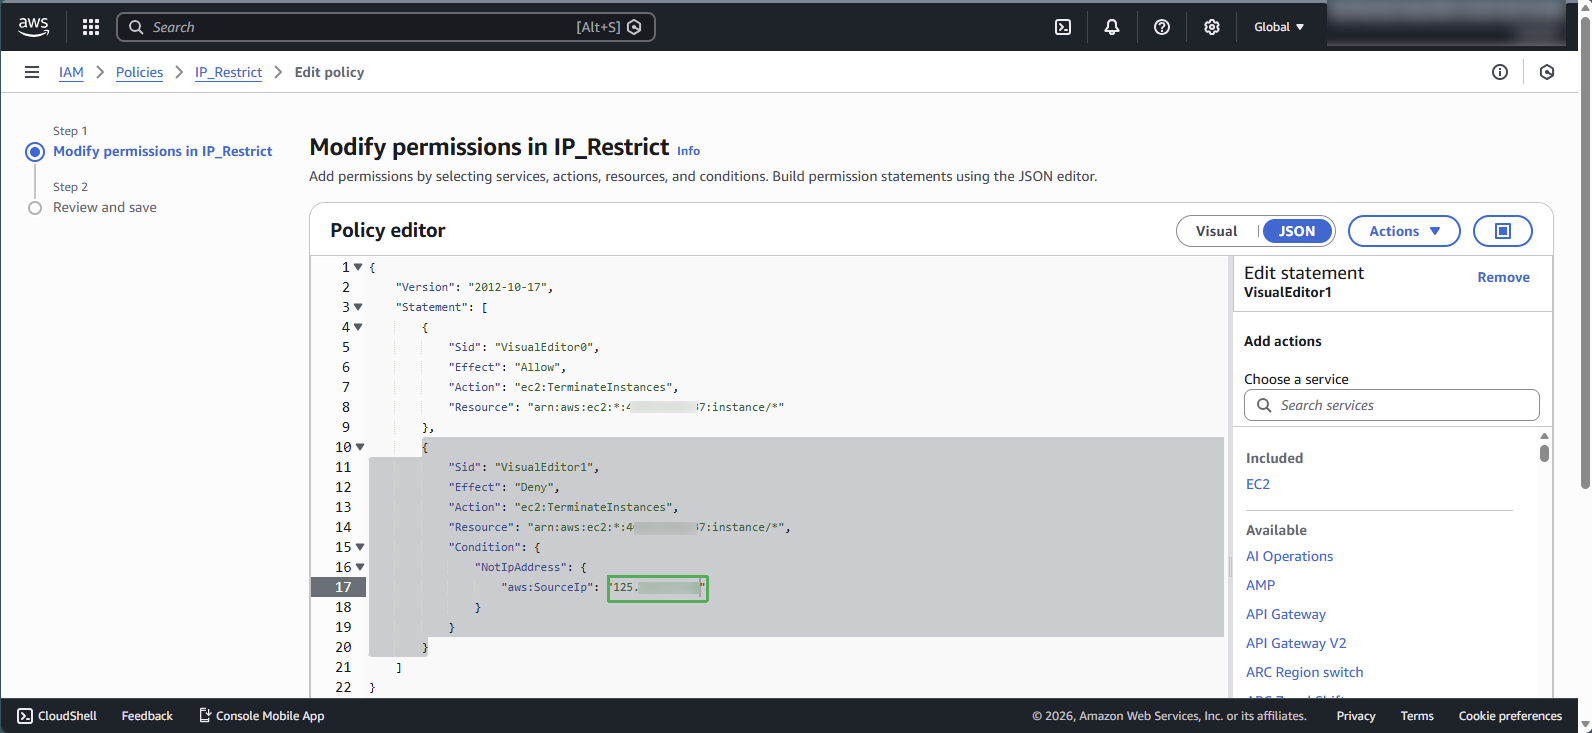Image resolution: width=1592 pixels, height=733 pixels.
Task: Click the services list scrollbar thumb
Action: click(x=1544, y=453)
